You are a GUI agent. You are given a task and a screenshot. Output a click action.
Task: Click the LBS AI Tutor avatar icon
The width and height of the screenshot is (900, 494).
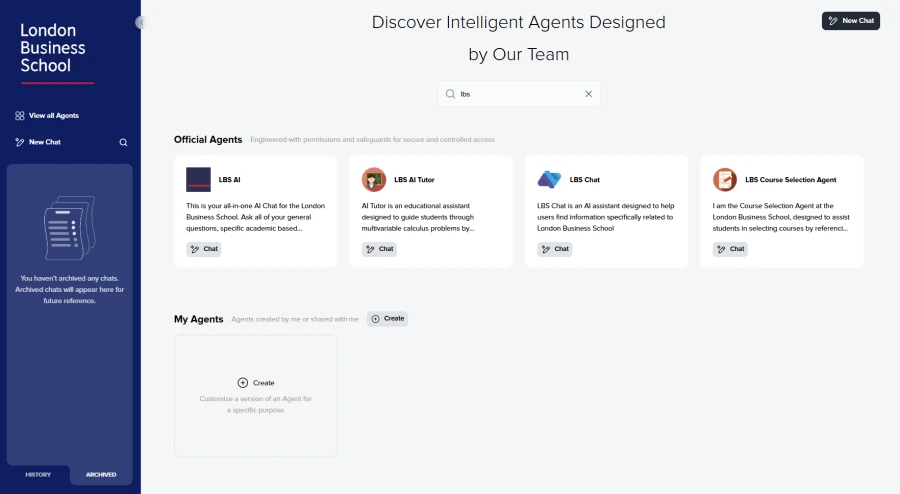pyautogui.click(x=374, y=180)
